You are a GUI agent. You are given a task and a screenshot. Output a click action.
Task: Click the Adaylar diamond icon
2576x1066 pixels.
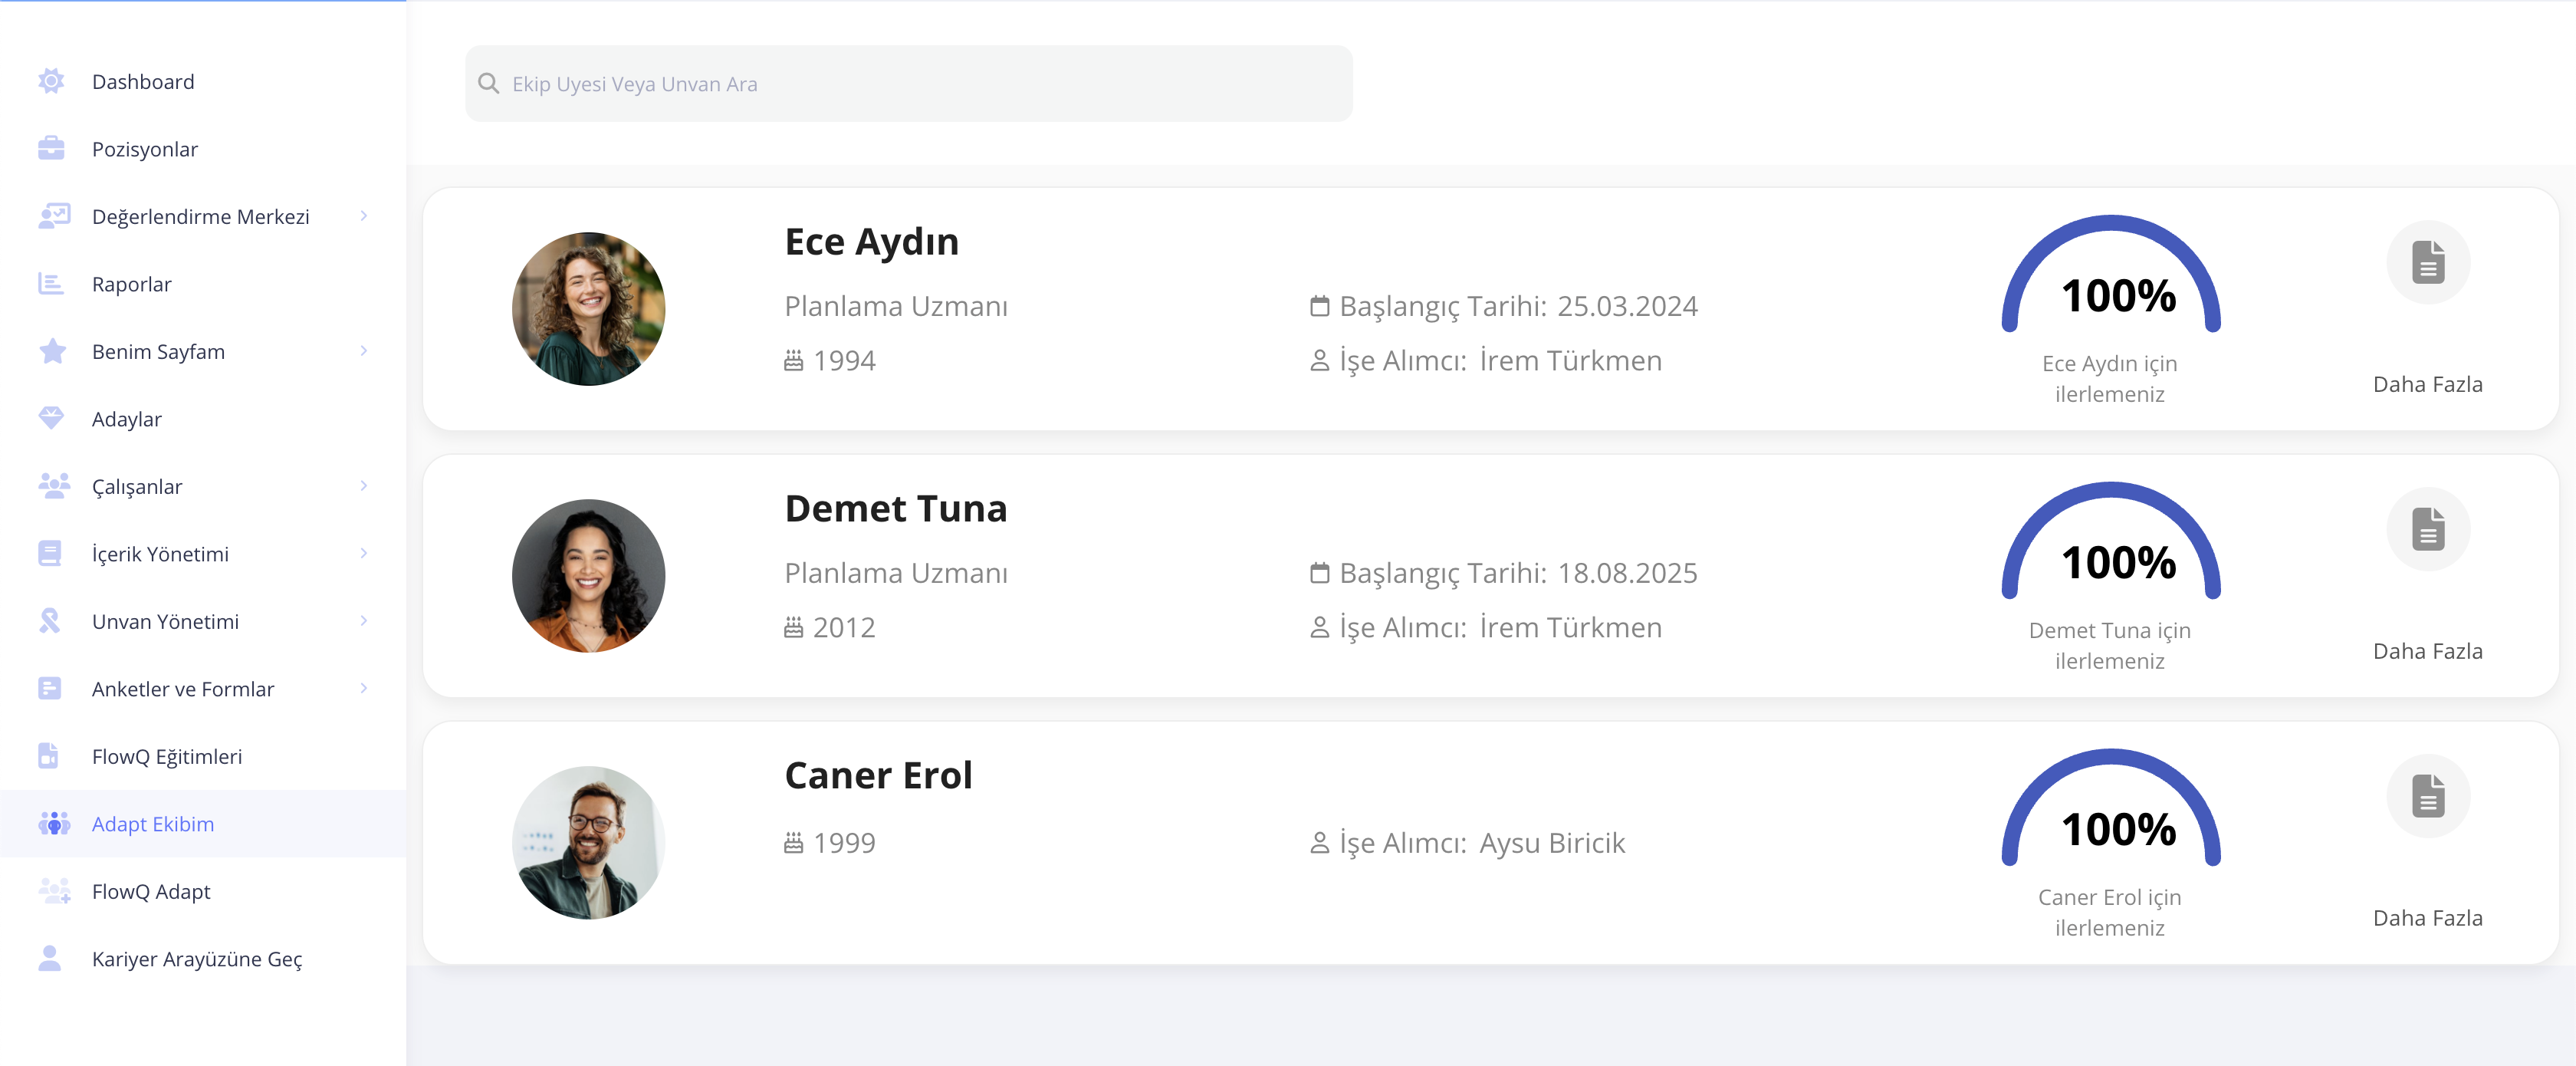point(51,418)
